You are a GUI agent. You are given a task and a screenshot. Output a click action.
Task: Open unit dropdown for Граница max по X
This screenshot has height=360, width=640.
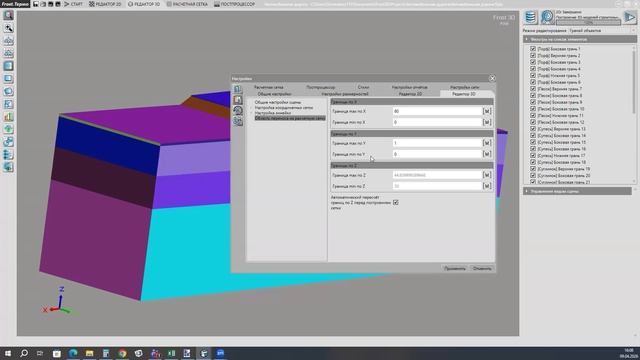click(x=487, y=111)
